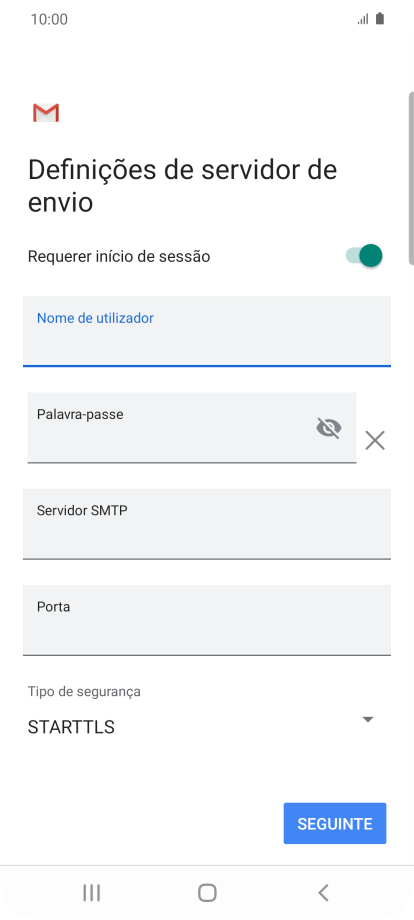The width and height of the screenshot is (414, 920).
Task: Focus the Nome de utilizador field
Action: [207, 332]
